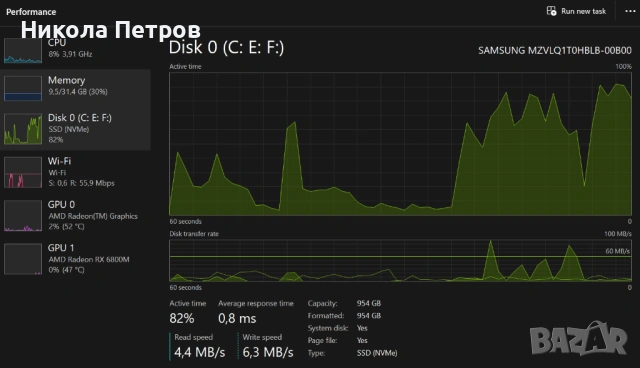Click the GPU 0 mini graph thumbnail
Screen dimensions: 640x368
[x=23, y=215]
